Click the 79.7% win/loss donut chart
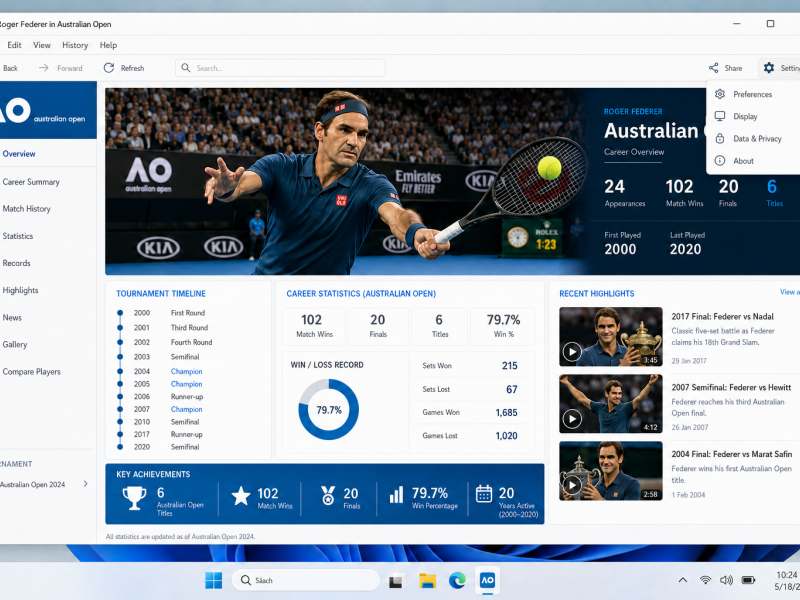Screen dimensions: 800x600 pyautogui.click(x=329, y=410)
